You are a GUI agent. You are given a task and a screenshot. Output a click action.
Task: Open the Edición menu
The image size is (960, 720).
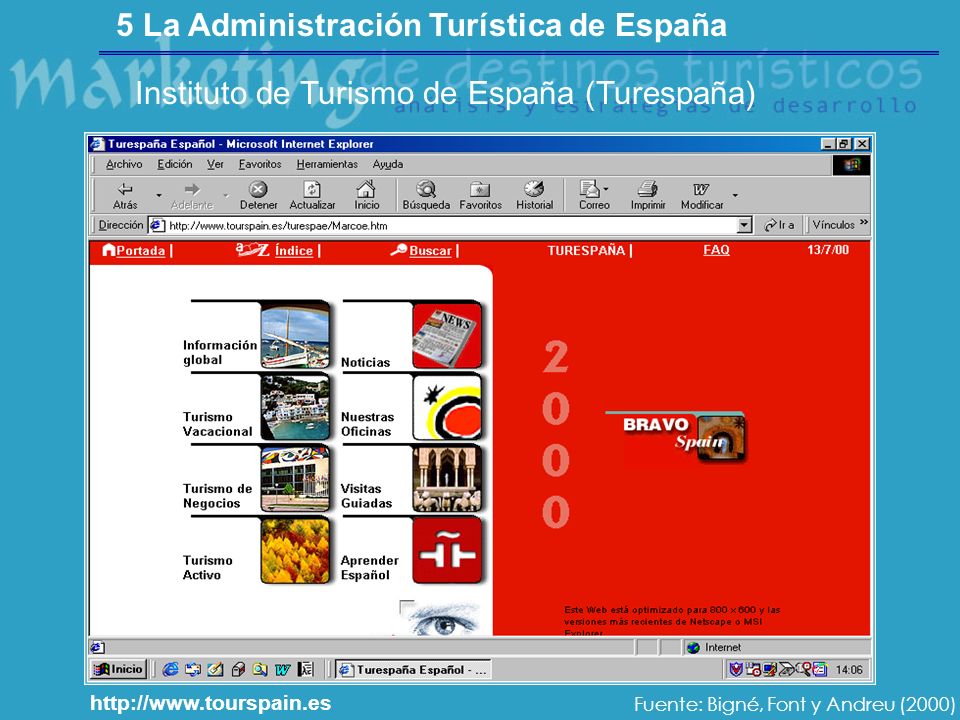coord(174,164)
